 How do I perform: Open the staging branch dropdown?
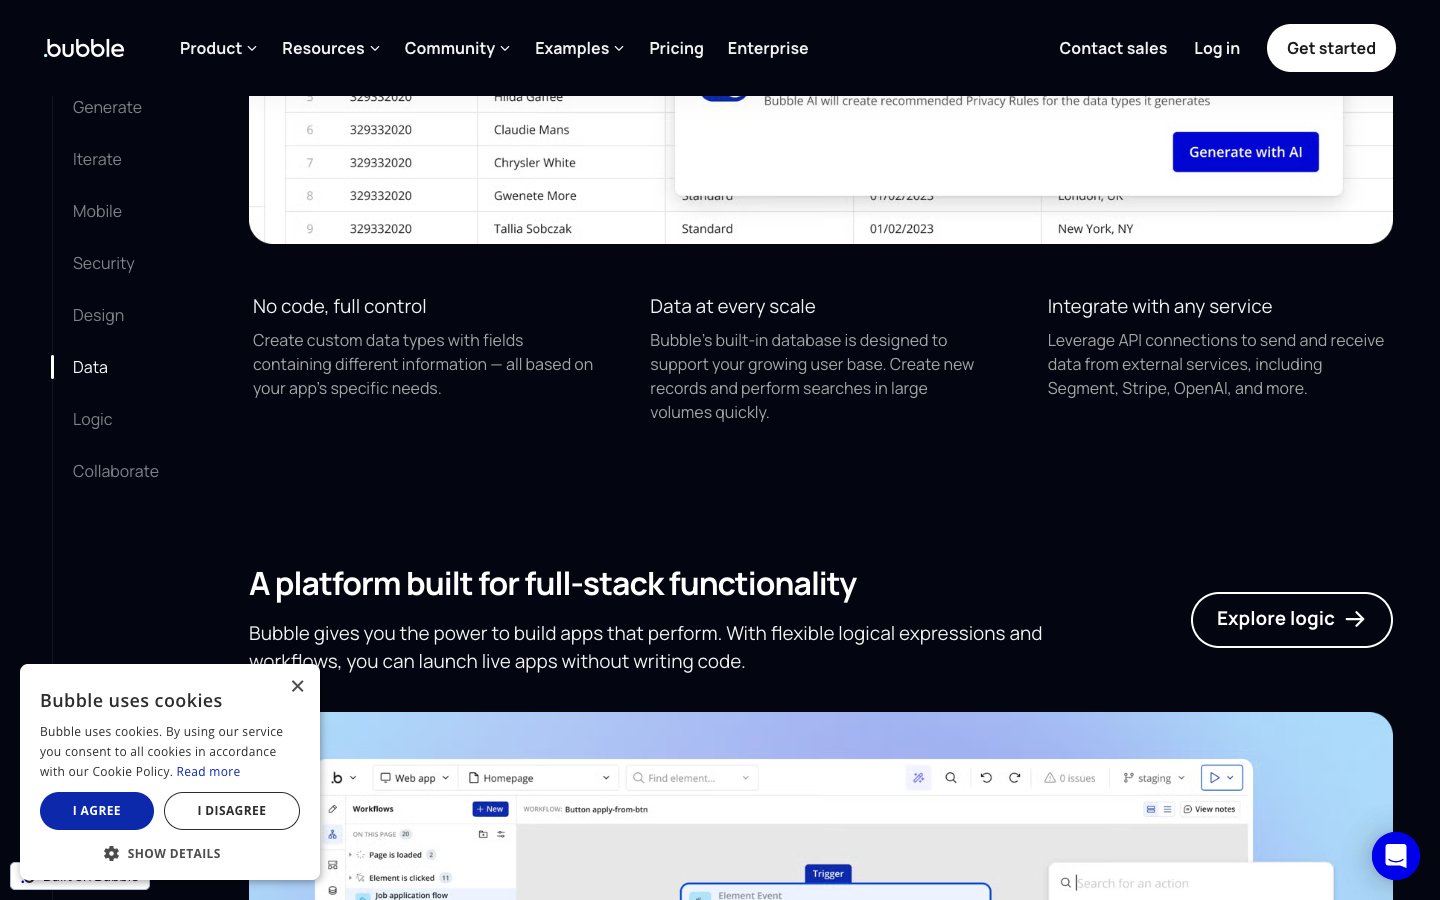[1153, 778]
